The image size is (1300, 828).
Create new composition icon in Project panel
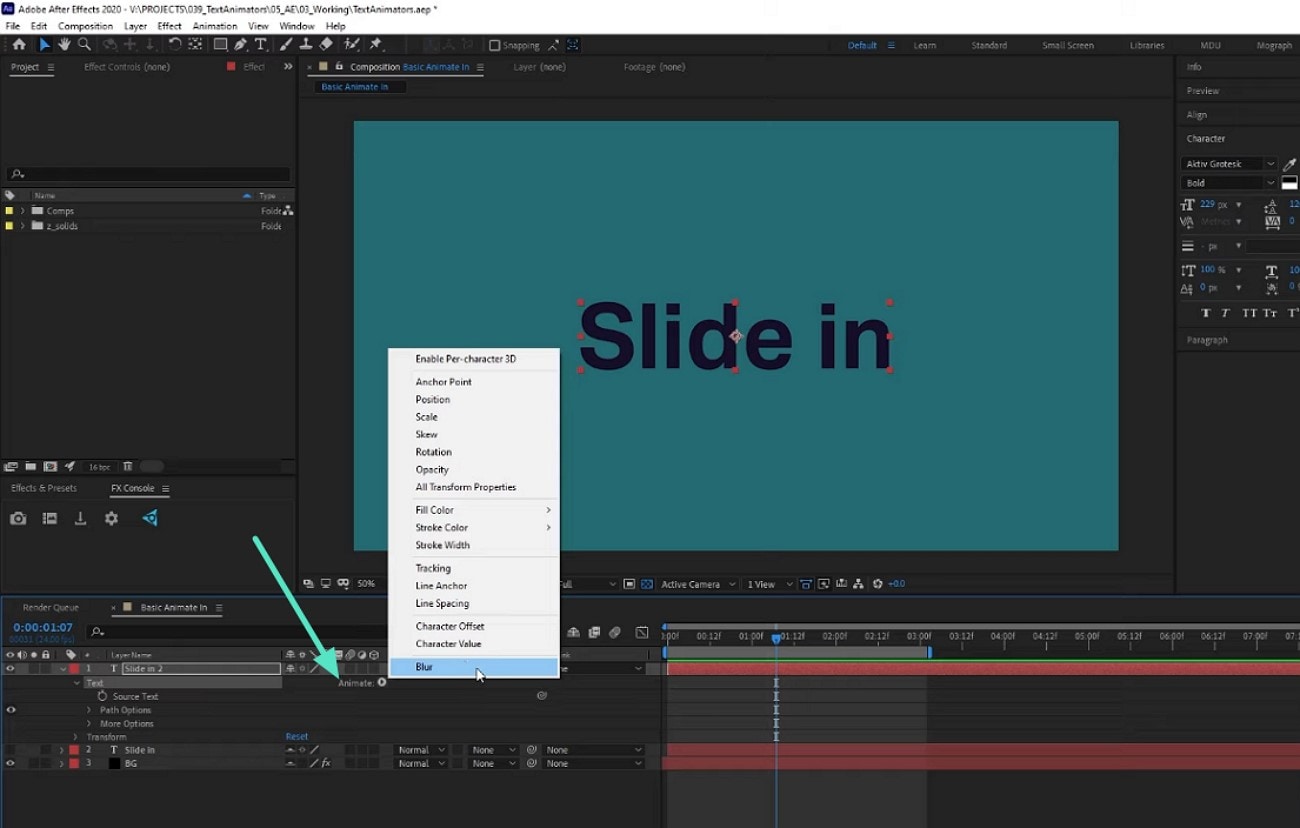tap(50, 466)
